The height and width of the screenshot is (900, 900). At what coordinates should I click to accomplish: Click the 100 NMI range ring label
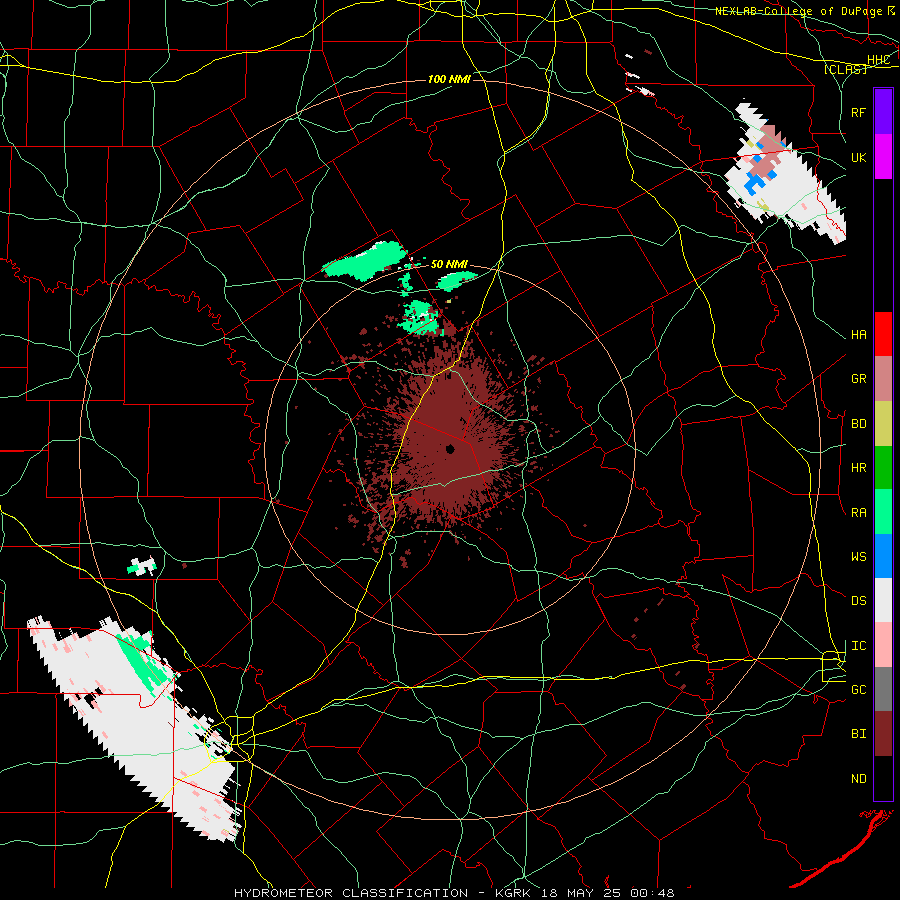449,79
